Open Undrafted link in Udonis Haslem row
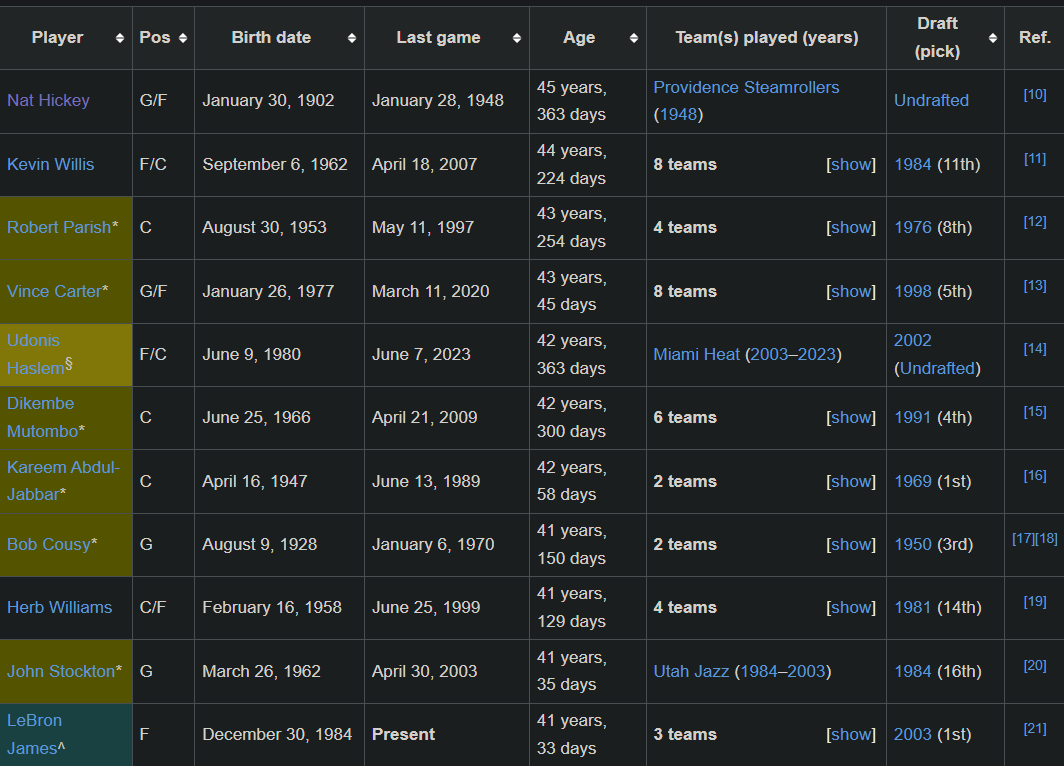The width and height of the screenshot is (1064, 766). tap(937, 368)
